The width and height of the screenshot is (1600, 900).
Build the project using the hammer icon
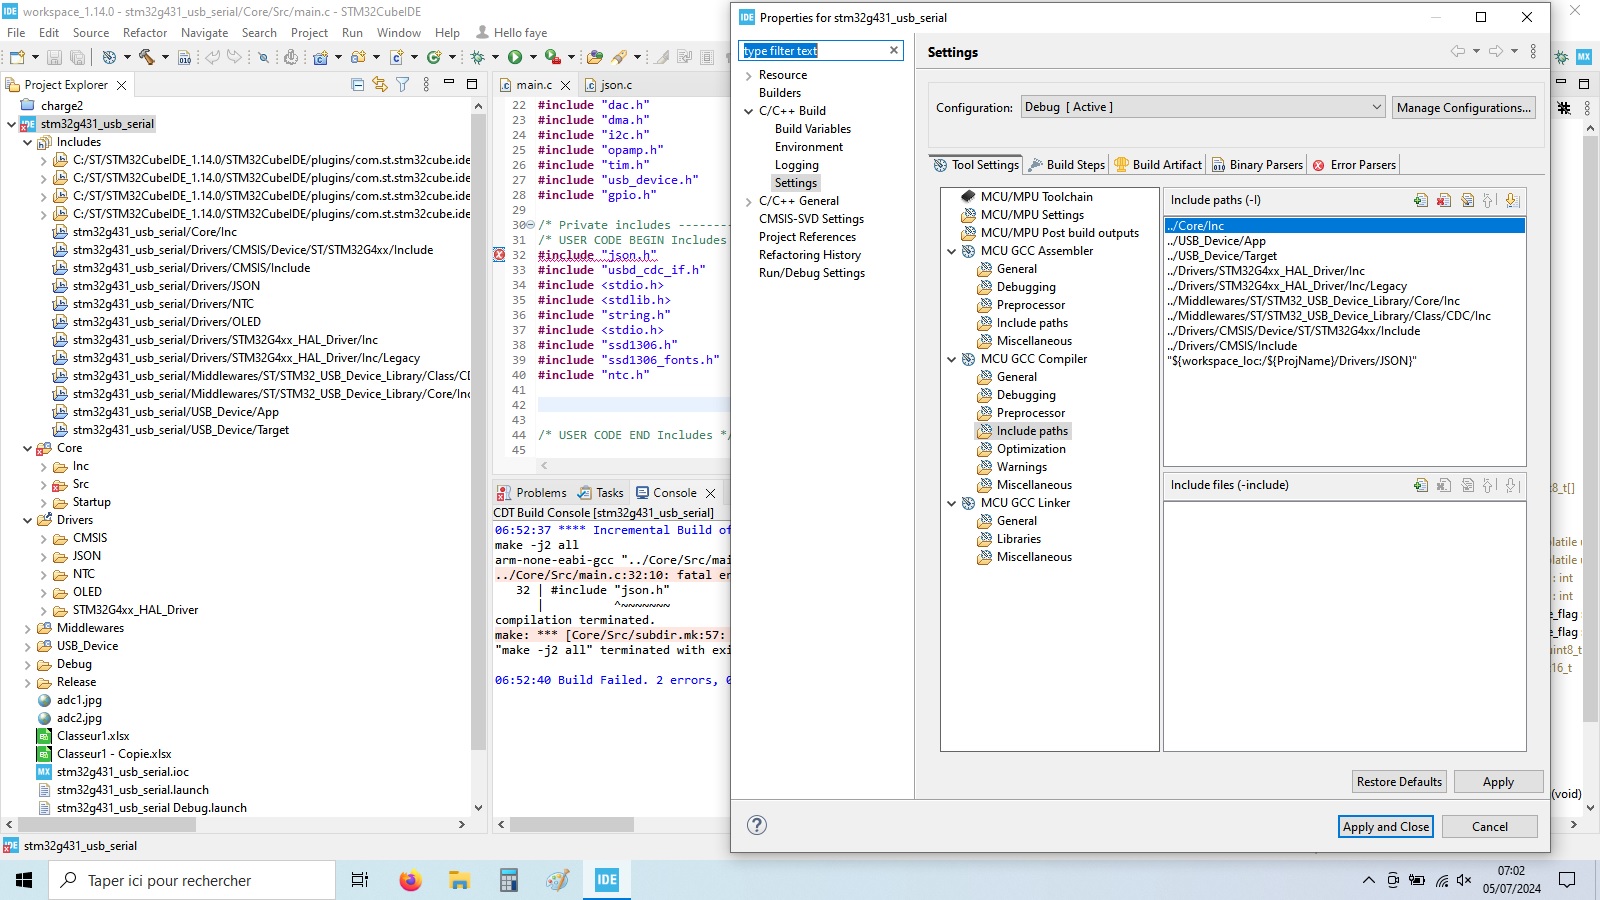point(146,58)
